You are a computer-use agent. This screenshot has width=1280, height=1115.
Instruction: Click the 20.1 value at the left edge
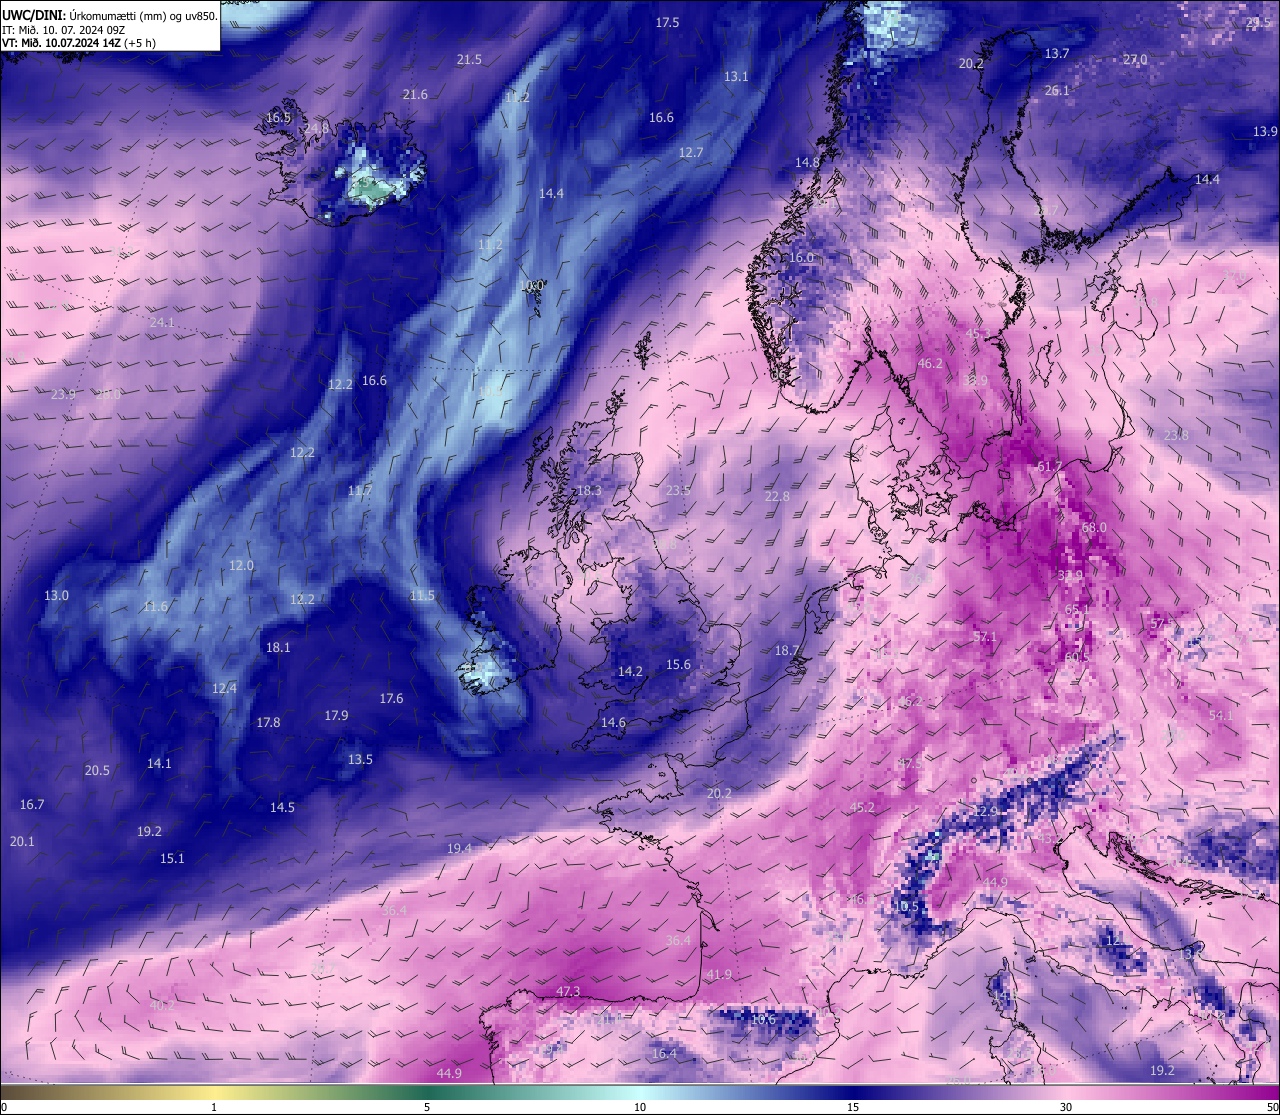pyautogui.click(x=22, y=841)
